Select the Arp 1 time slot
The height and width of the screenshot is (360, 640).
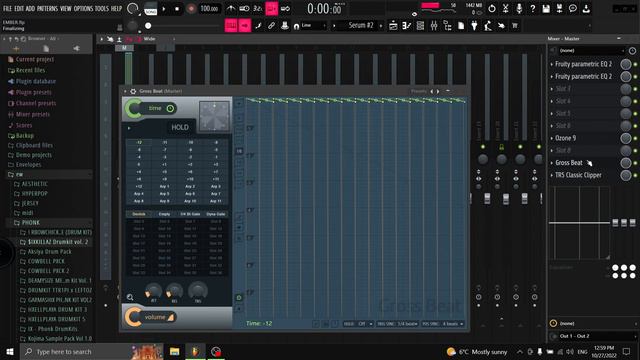(164, 186)
